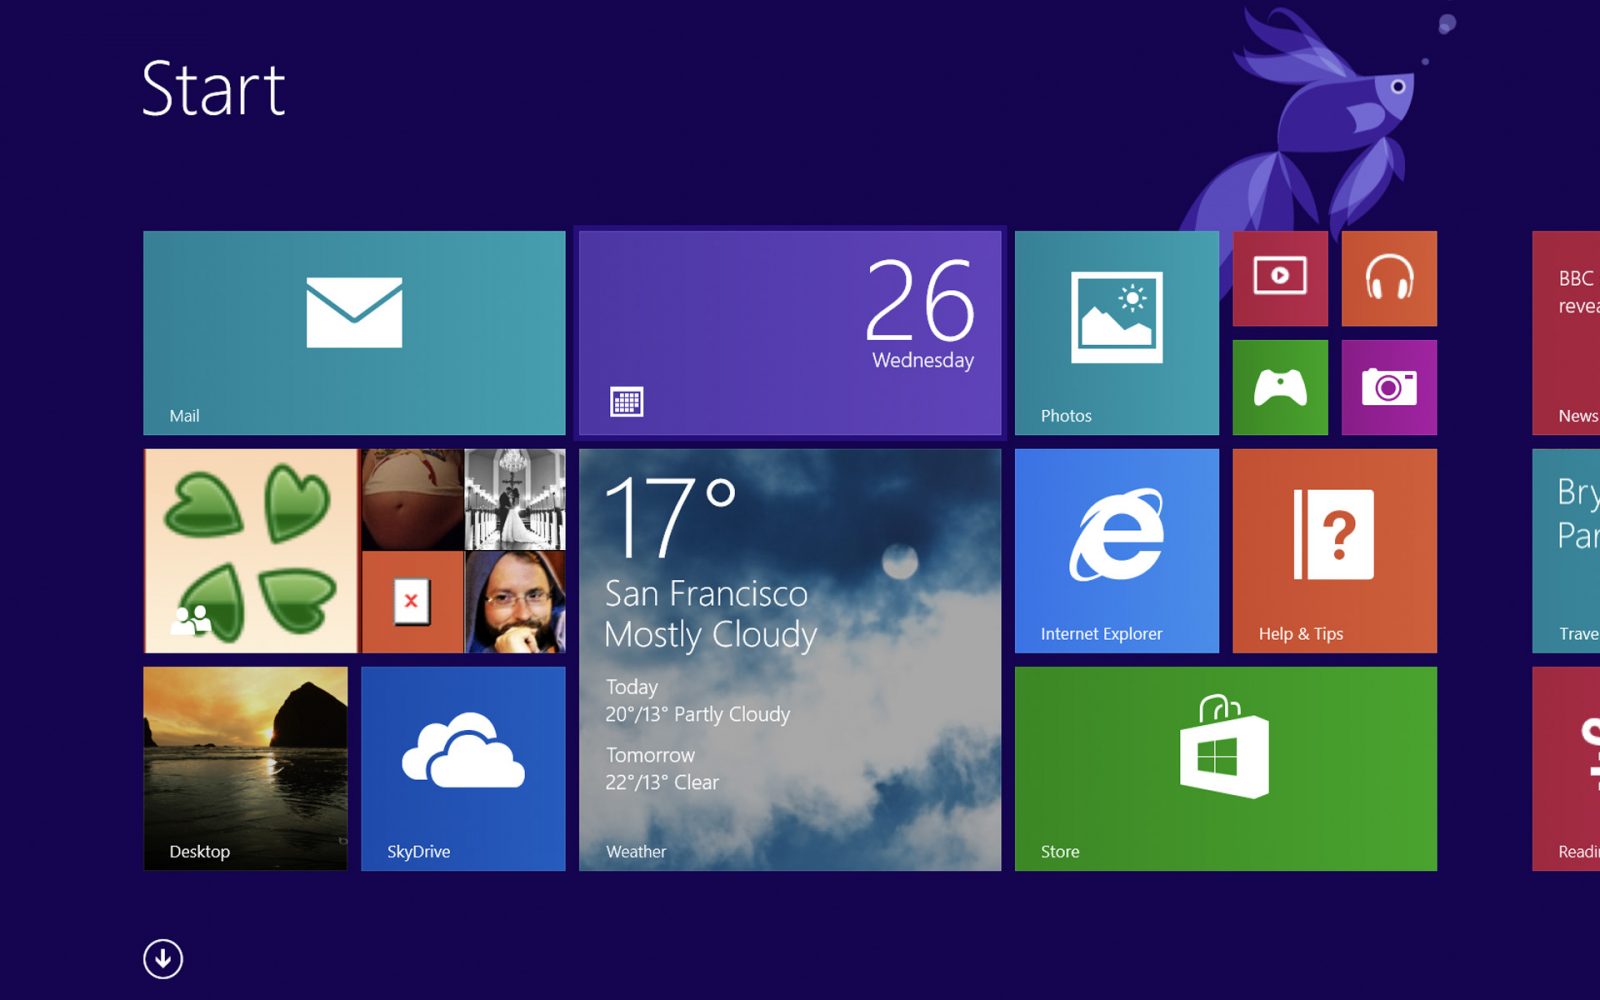Click the wedding photo in People tile
The height and width of the screenshot is (1000, 1600).
[x=515, y=499]
